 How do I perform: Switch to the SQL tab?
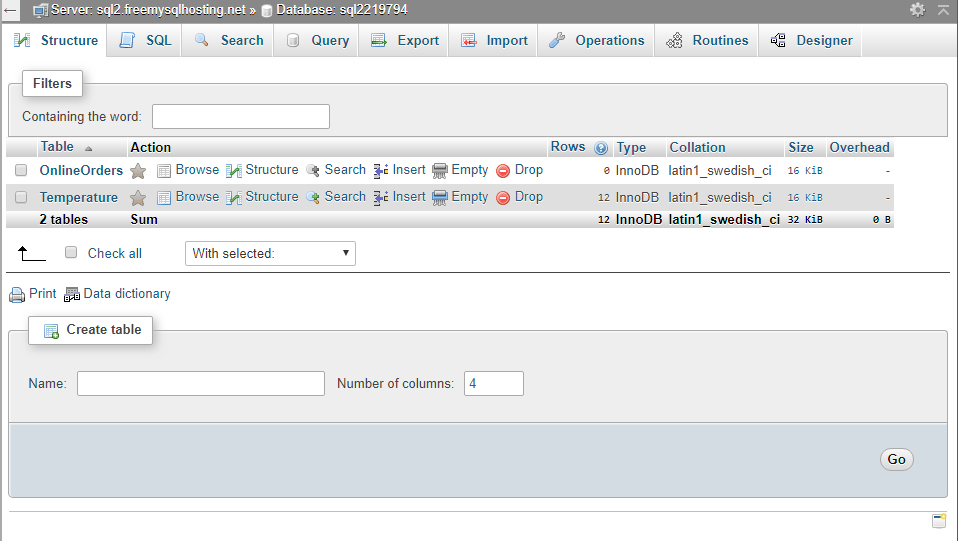[x=145, y=40]
